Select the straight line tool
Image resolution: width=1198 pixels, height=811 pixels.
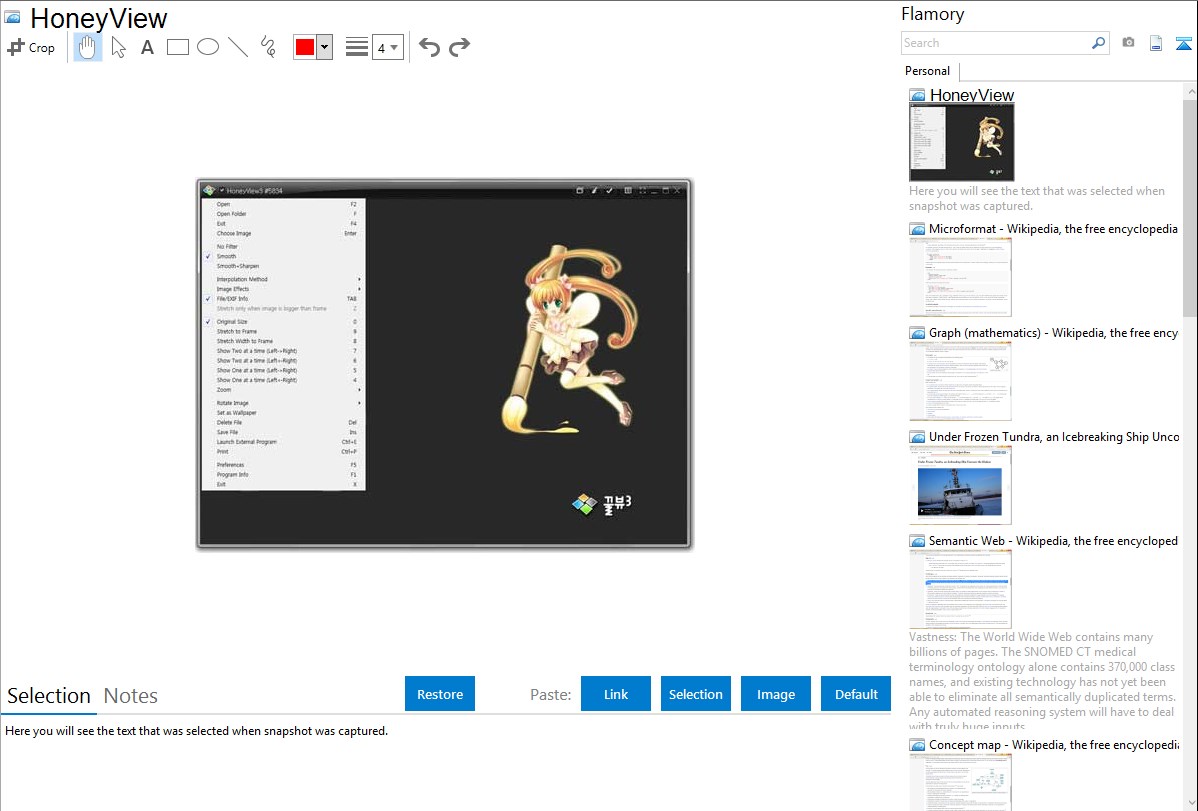(238, 47)
